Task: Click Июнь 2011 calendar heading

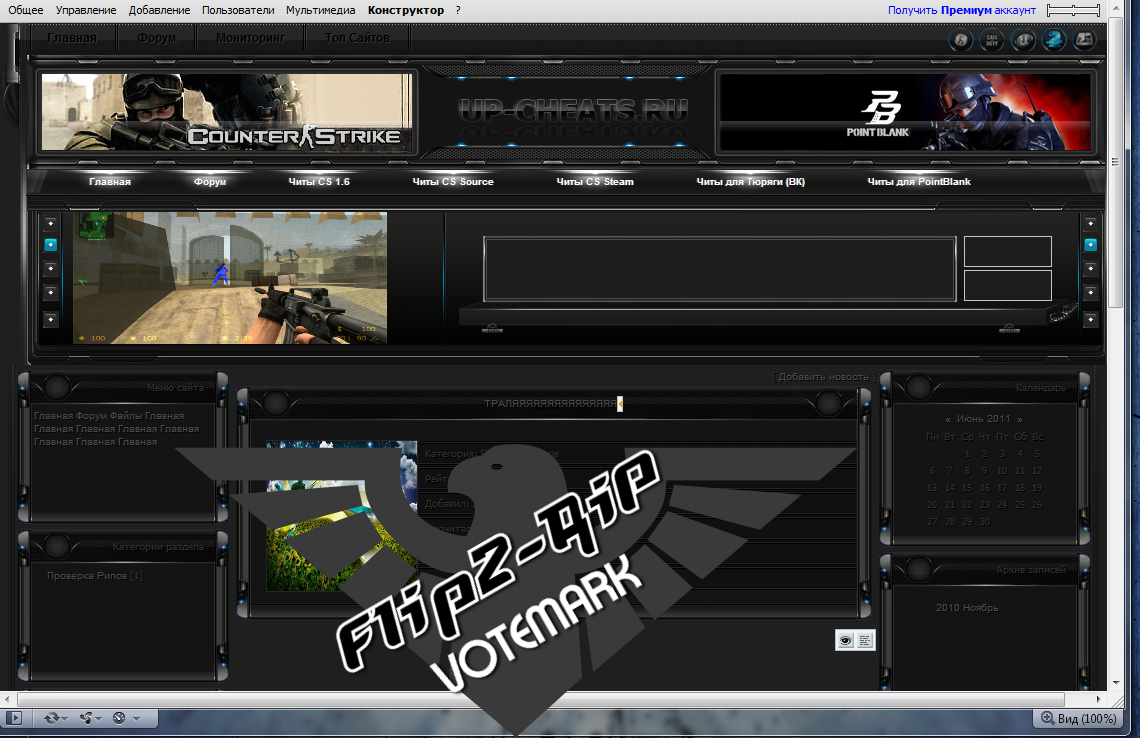Action: coord(984,419)
